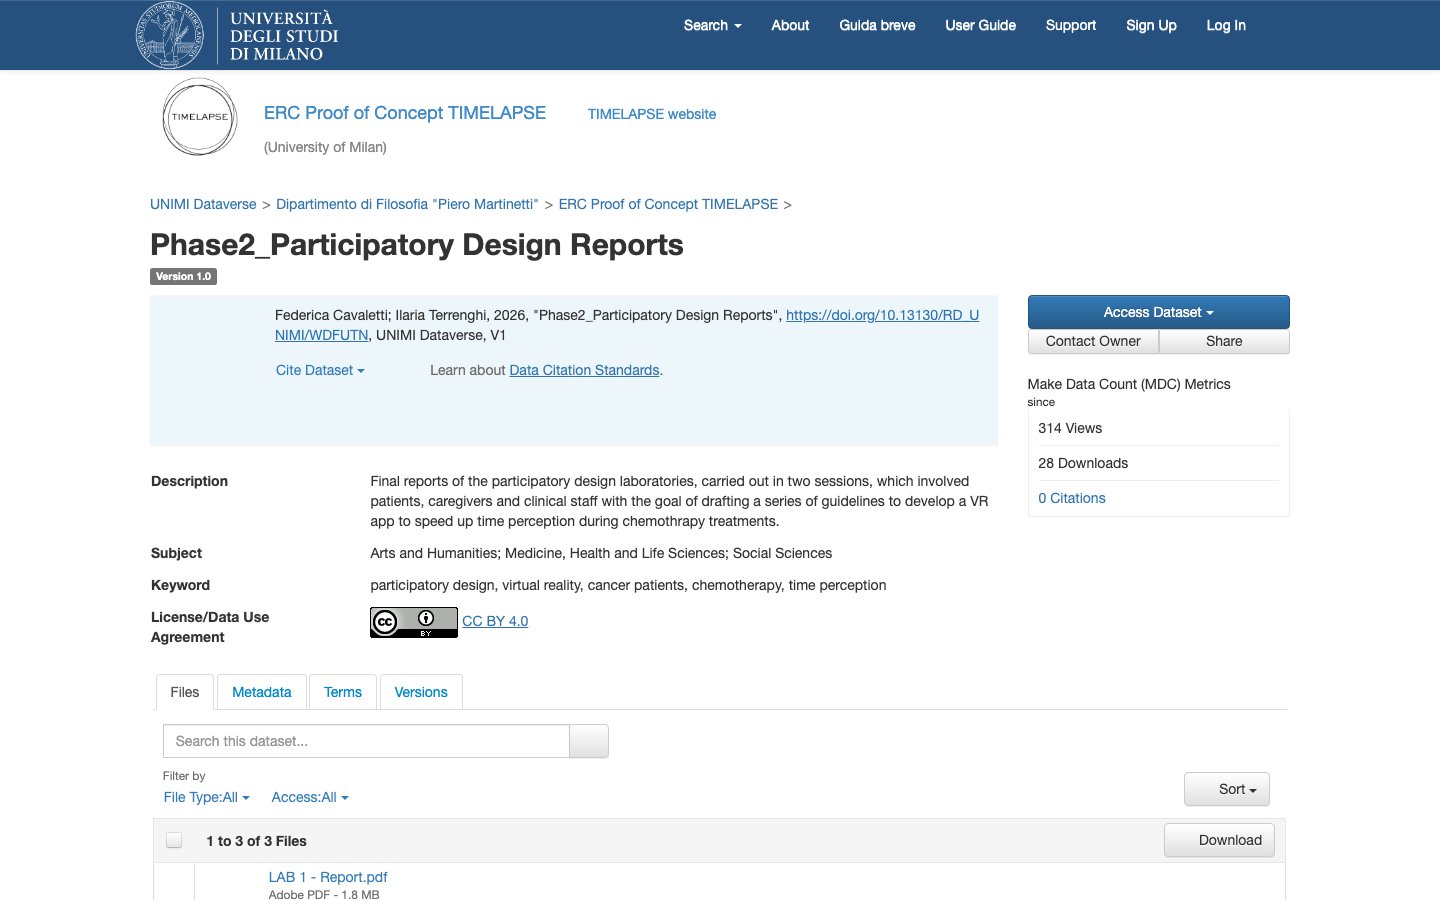Click the Version 1.0 badge
The height and width of the screenshot is (900, 1440).
point(183,277)
